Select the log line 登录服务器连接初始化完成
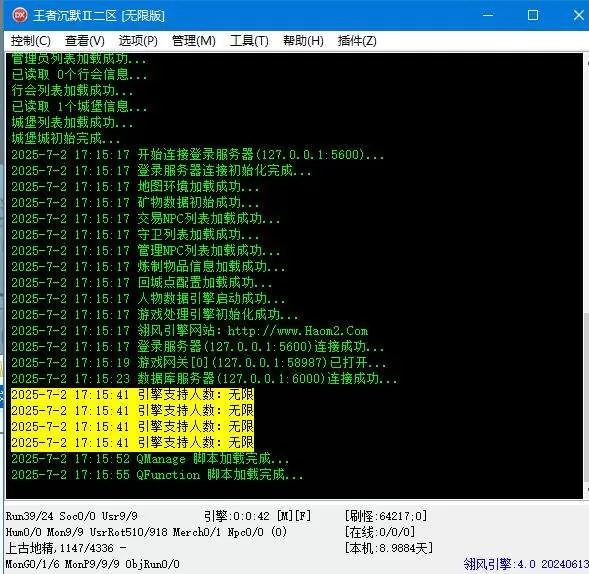Screen dimensions: 589x574 coord(161,171)
